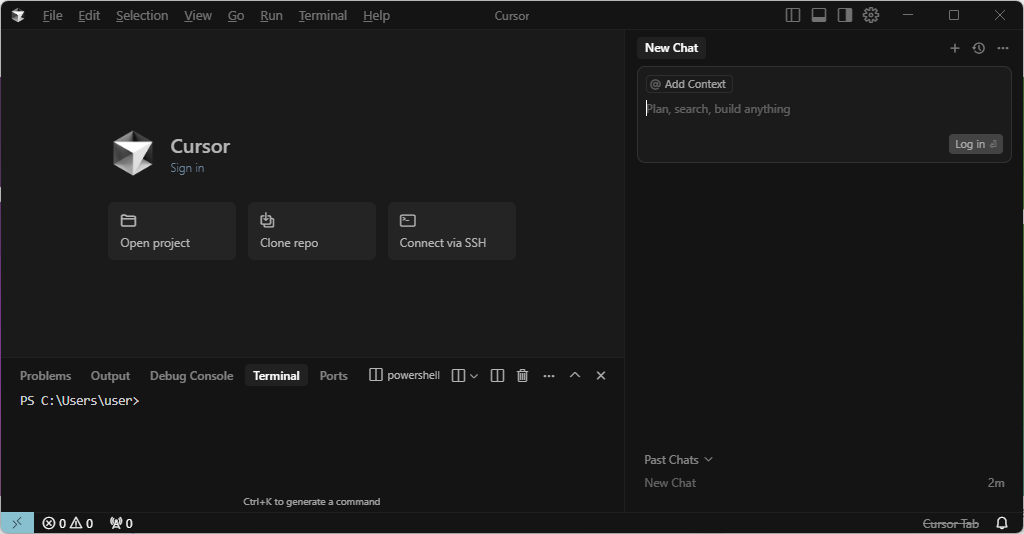This screenshot has height=534, width=1024.
Task: Click Clone repo card
Action: click(x=312, y=231)
